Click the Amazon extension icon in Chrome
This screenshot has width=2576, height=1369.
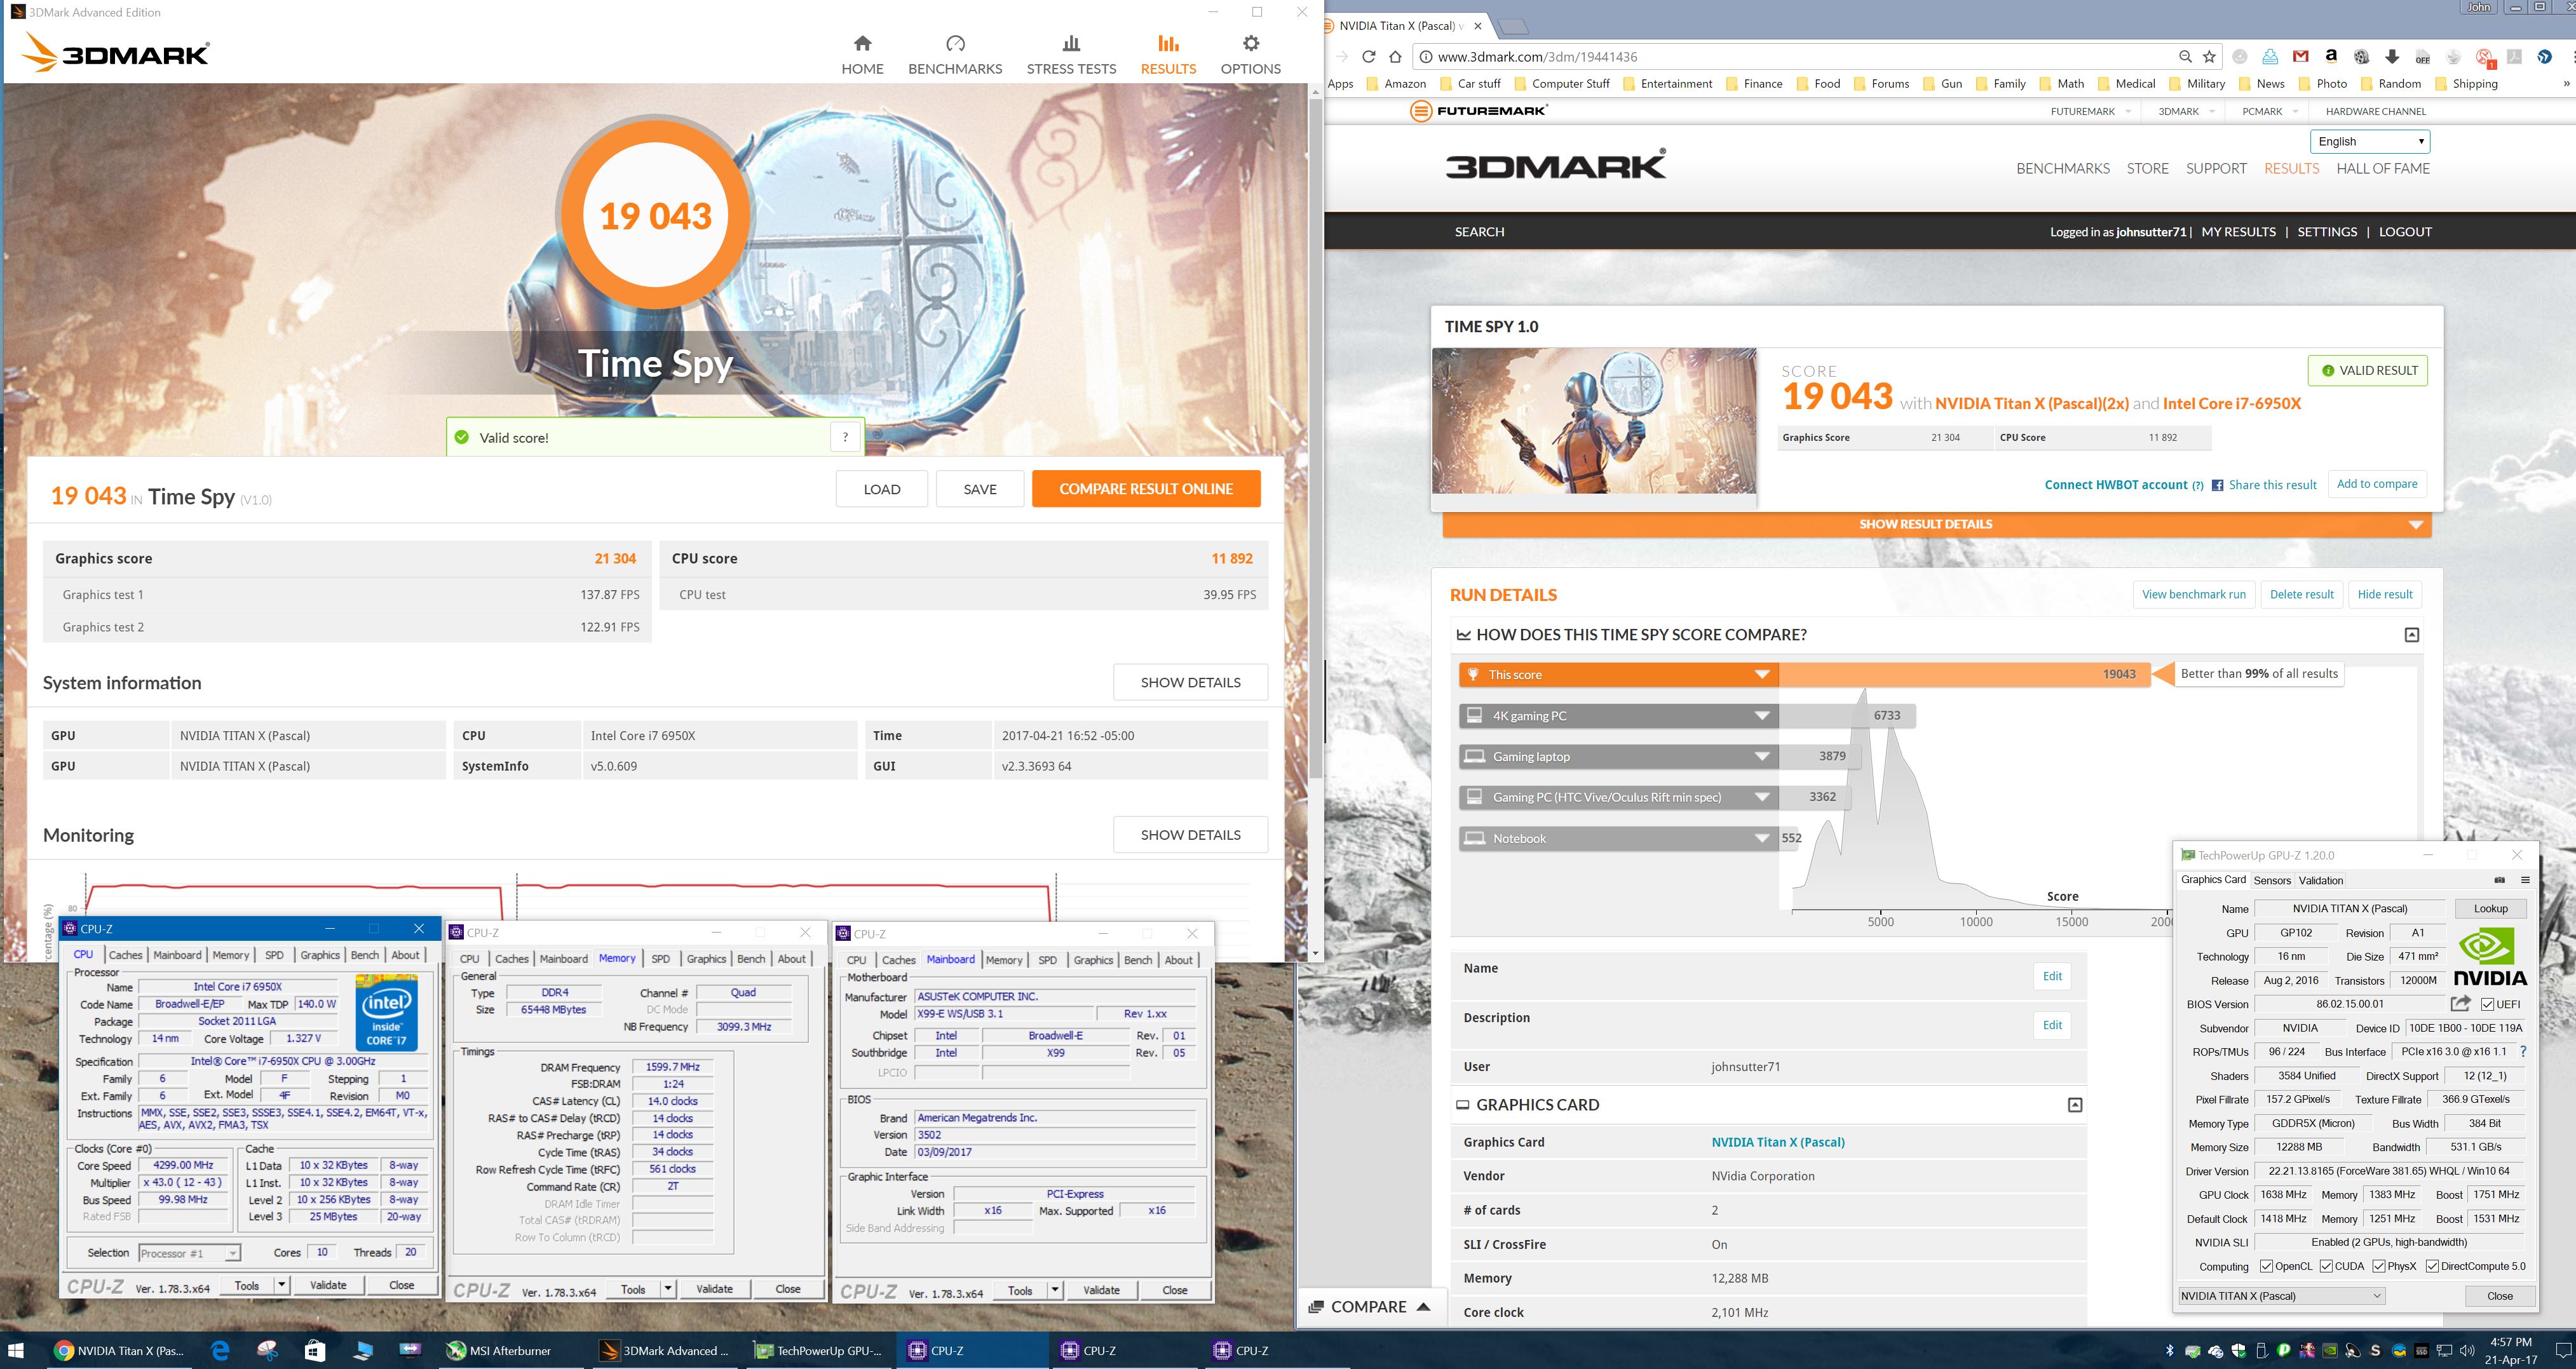pos(2331,57)
